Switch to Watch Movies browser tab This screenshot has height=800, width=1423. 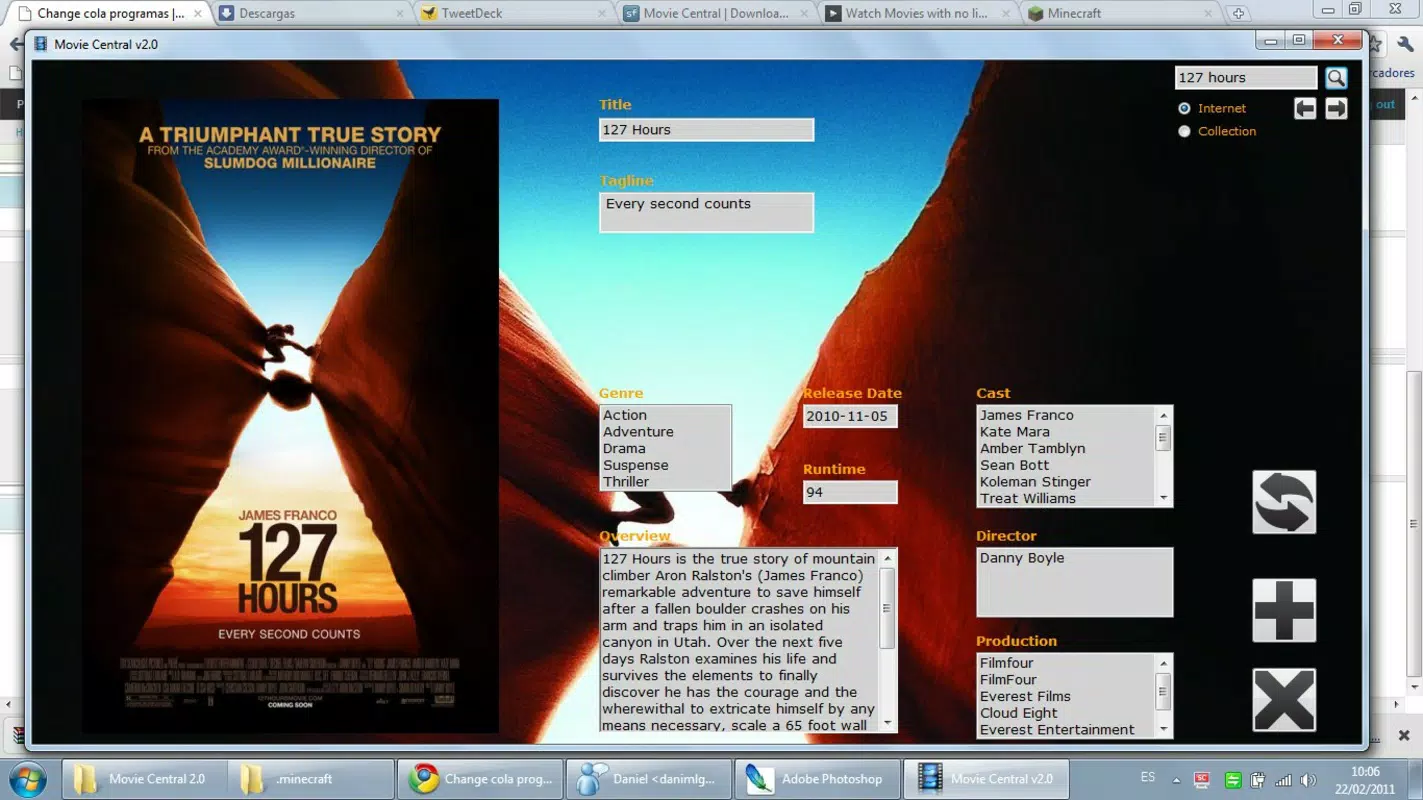[916, 13]
